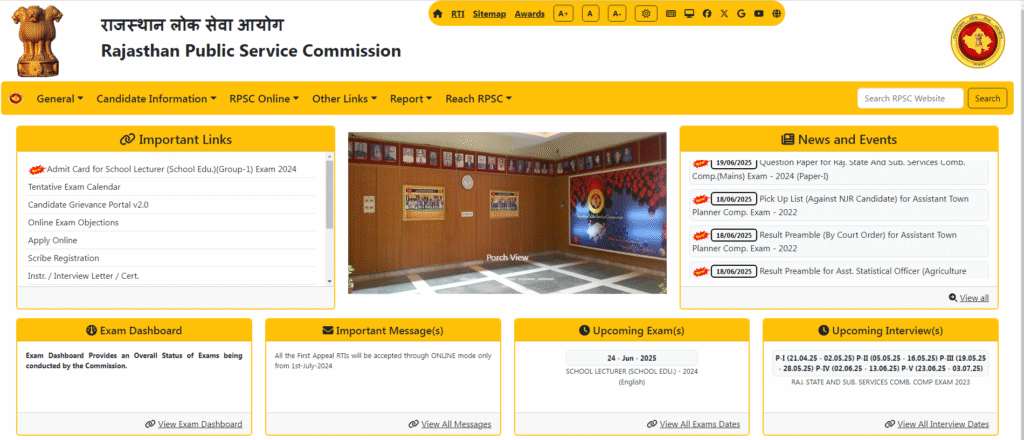Reset font size with plain A button
This screenshot has height=440, width=1024.
590,14
